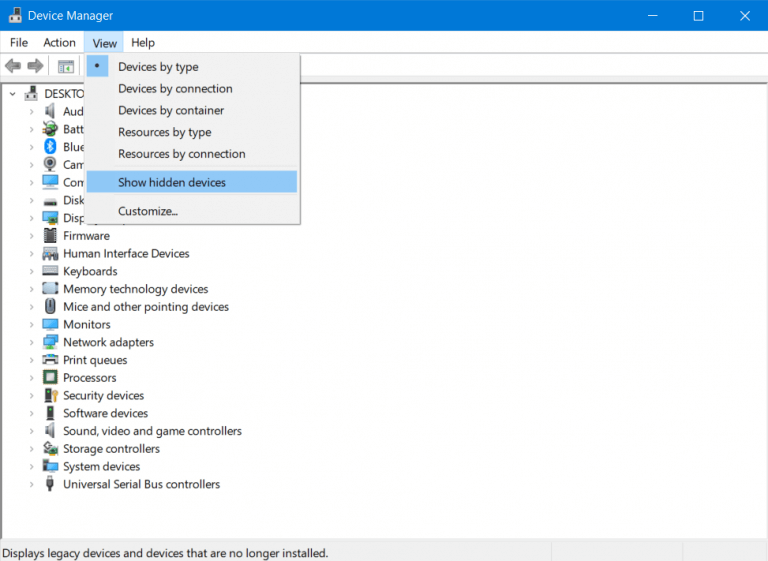Click the Bluetooth category icon
The width and height of the screenshot is (768, 561).
click(x=50, y=146)
